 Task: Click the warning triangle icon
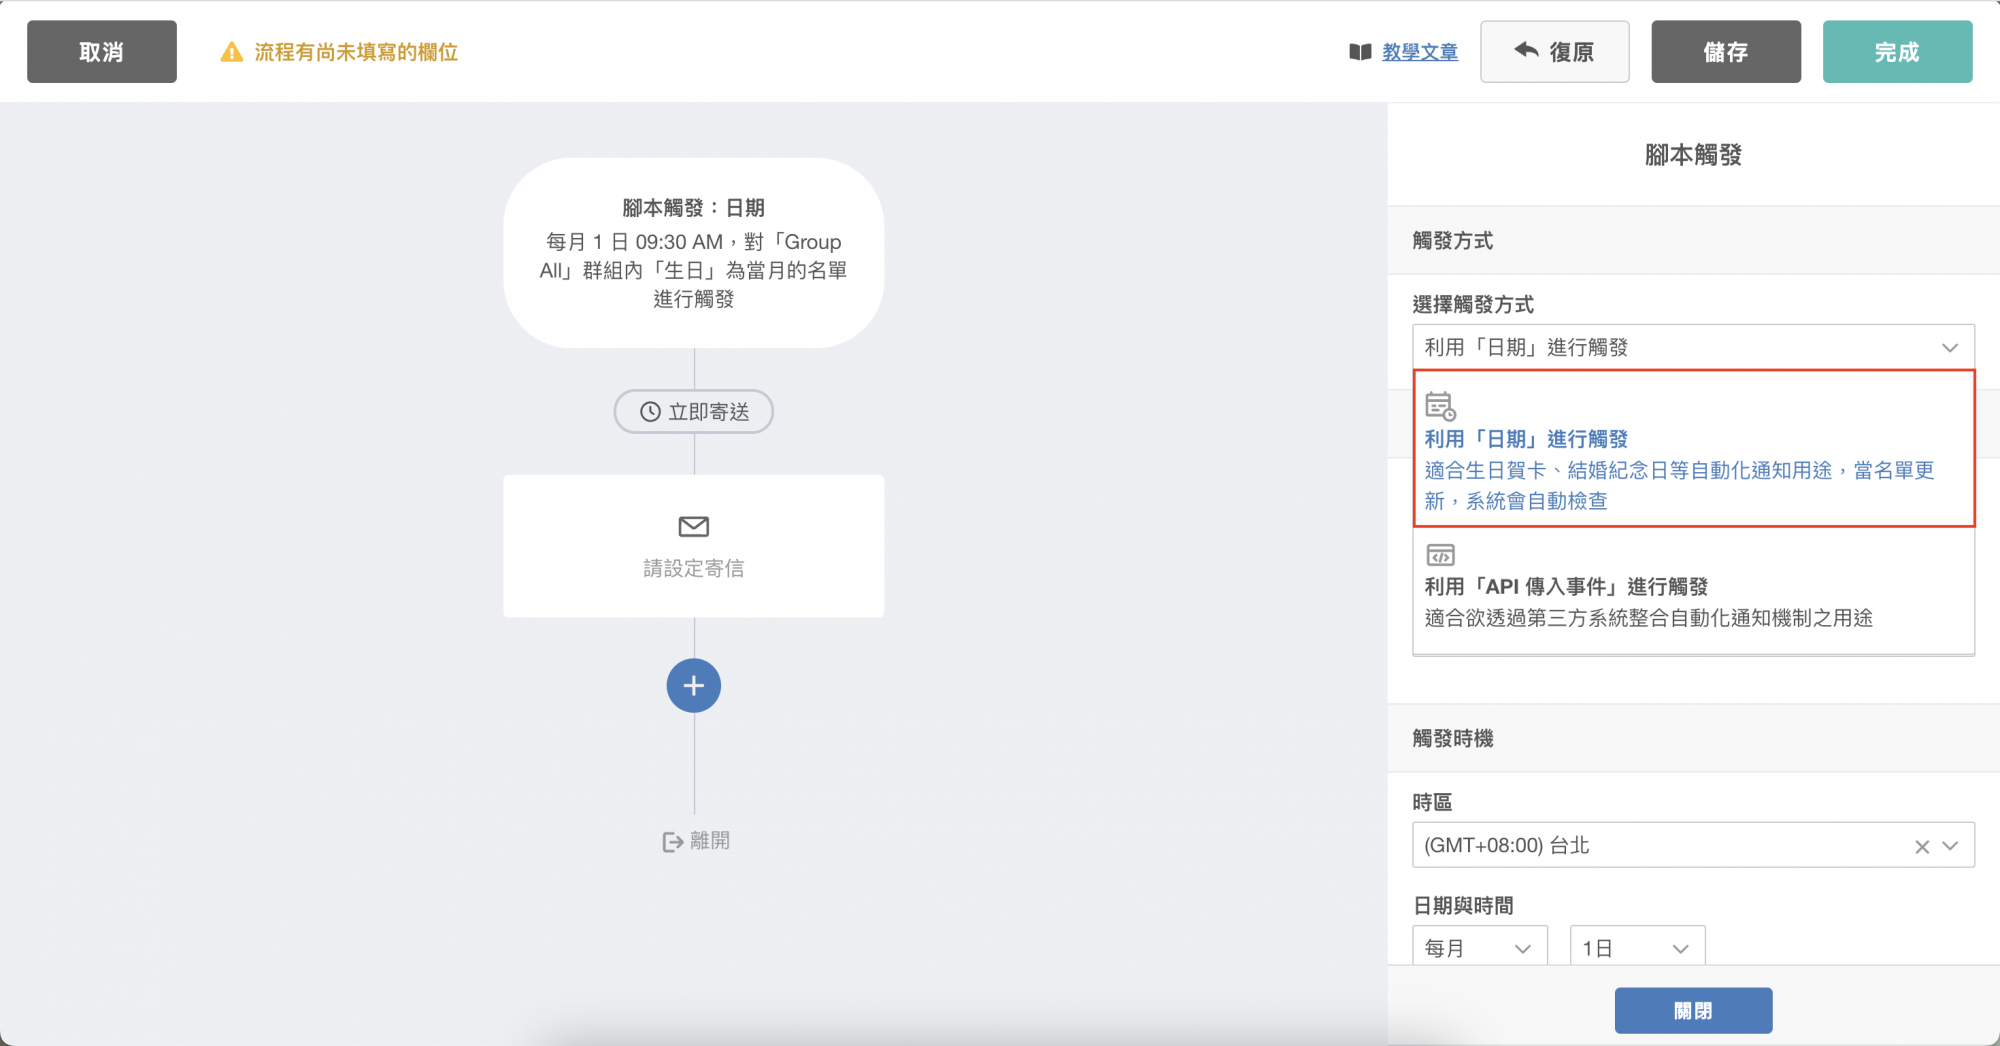[x=232, y=52]
